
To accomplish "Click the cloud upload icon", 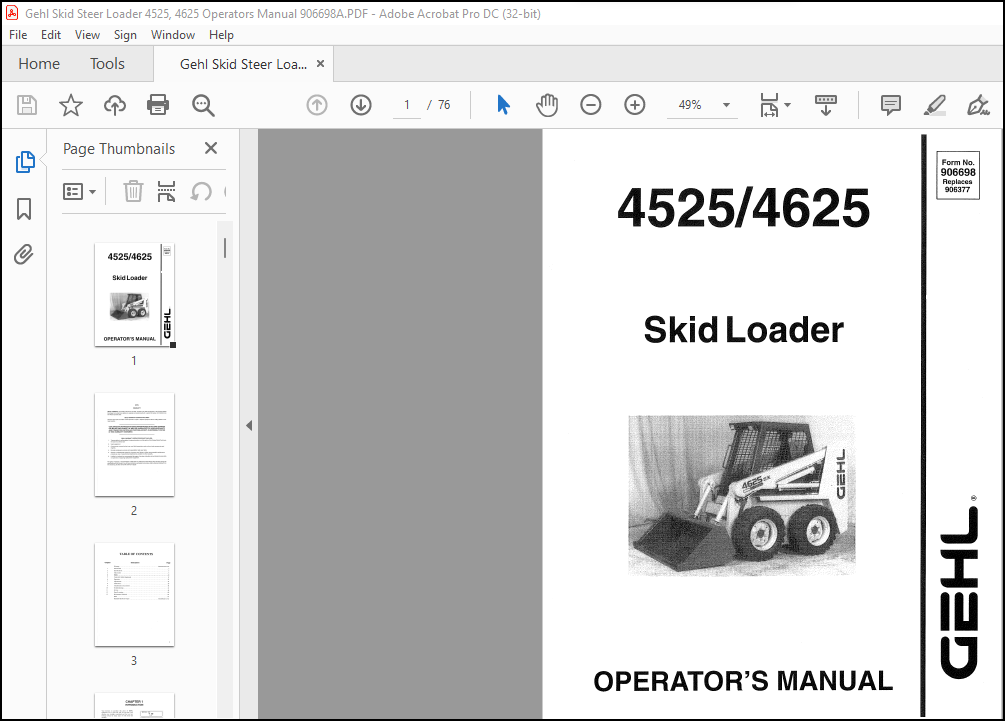I will click(x=115, y=104).
